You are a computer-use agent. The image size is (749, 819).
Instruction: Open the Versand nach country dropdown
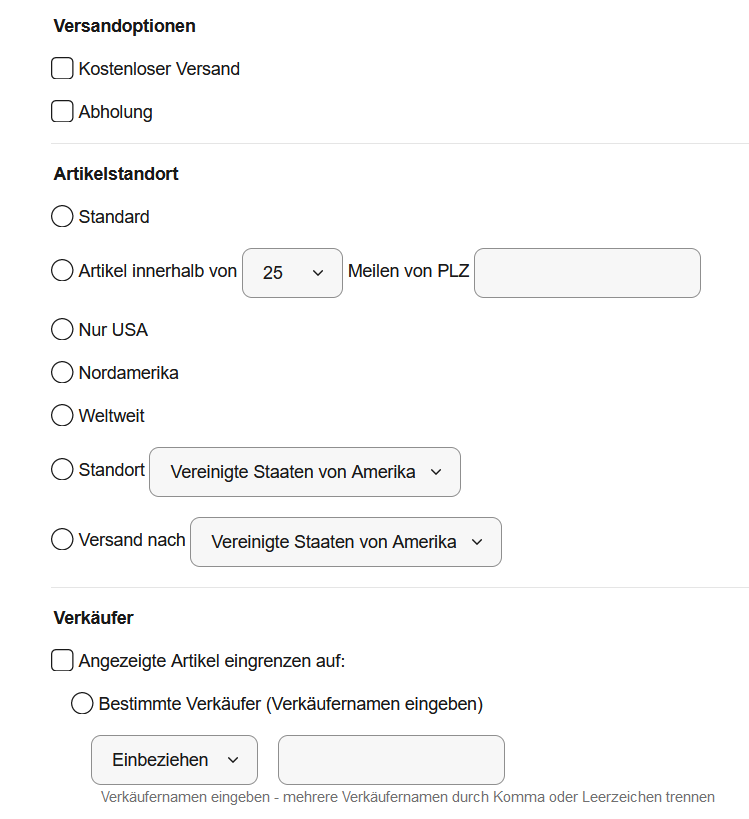click(346, 542)
